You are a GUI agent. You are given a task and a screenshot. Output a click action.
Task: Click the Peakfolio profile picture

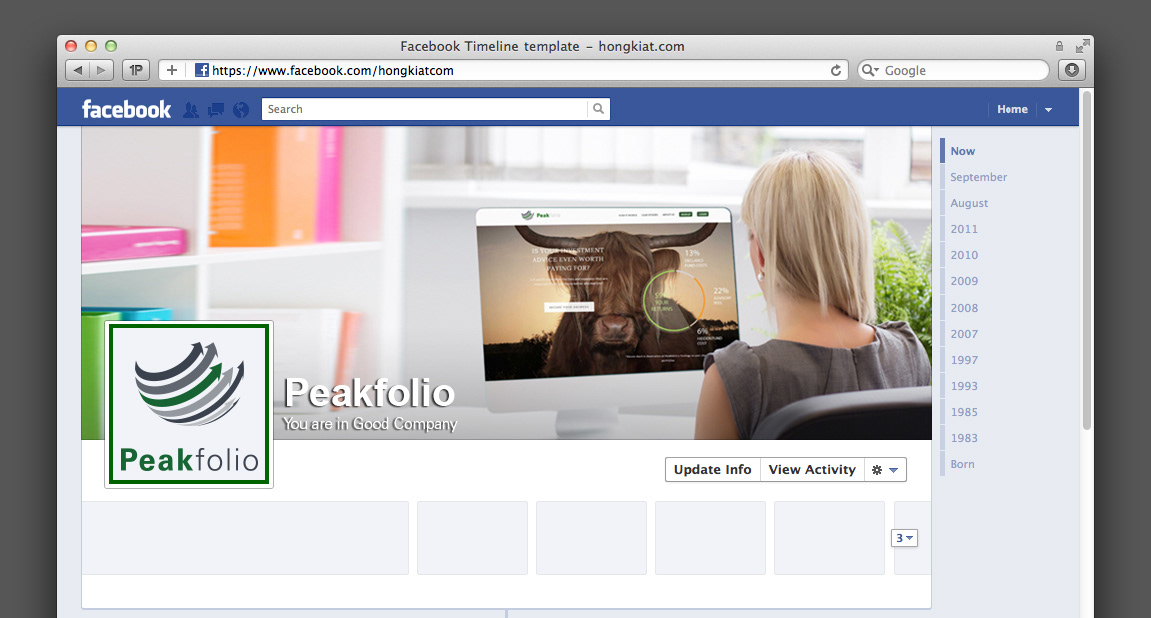(x=189, y=404)
